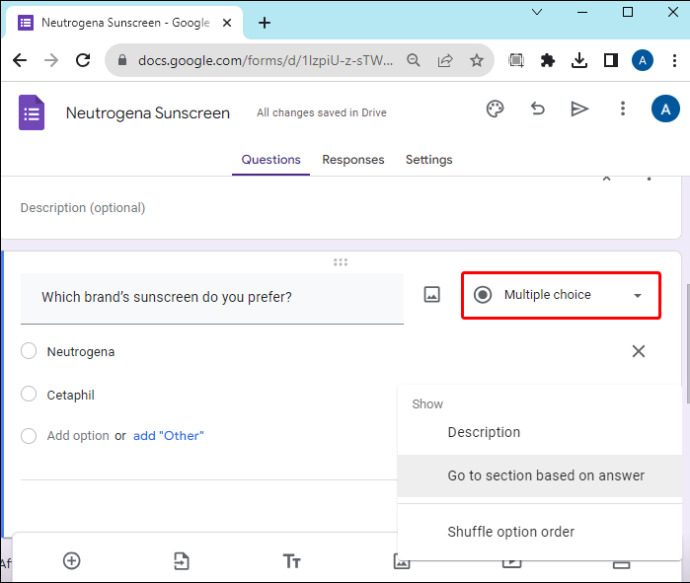The image size is (690, 583).
Task: Open the Google account avatar in Forms
Action: pos(665,108)
